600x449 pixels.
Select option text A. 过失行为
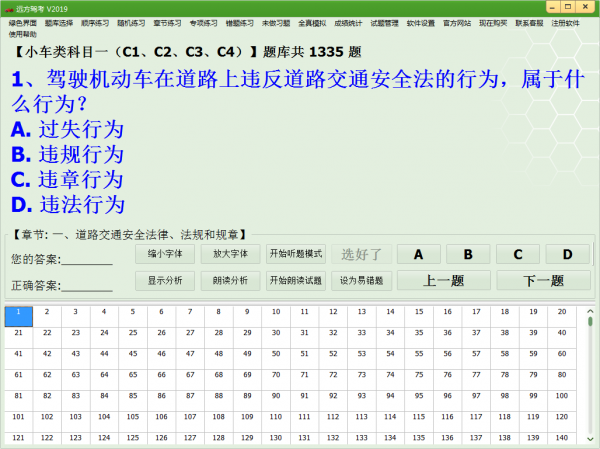click(67, 129)
